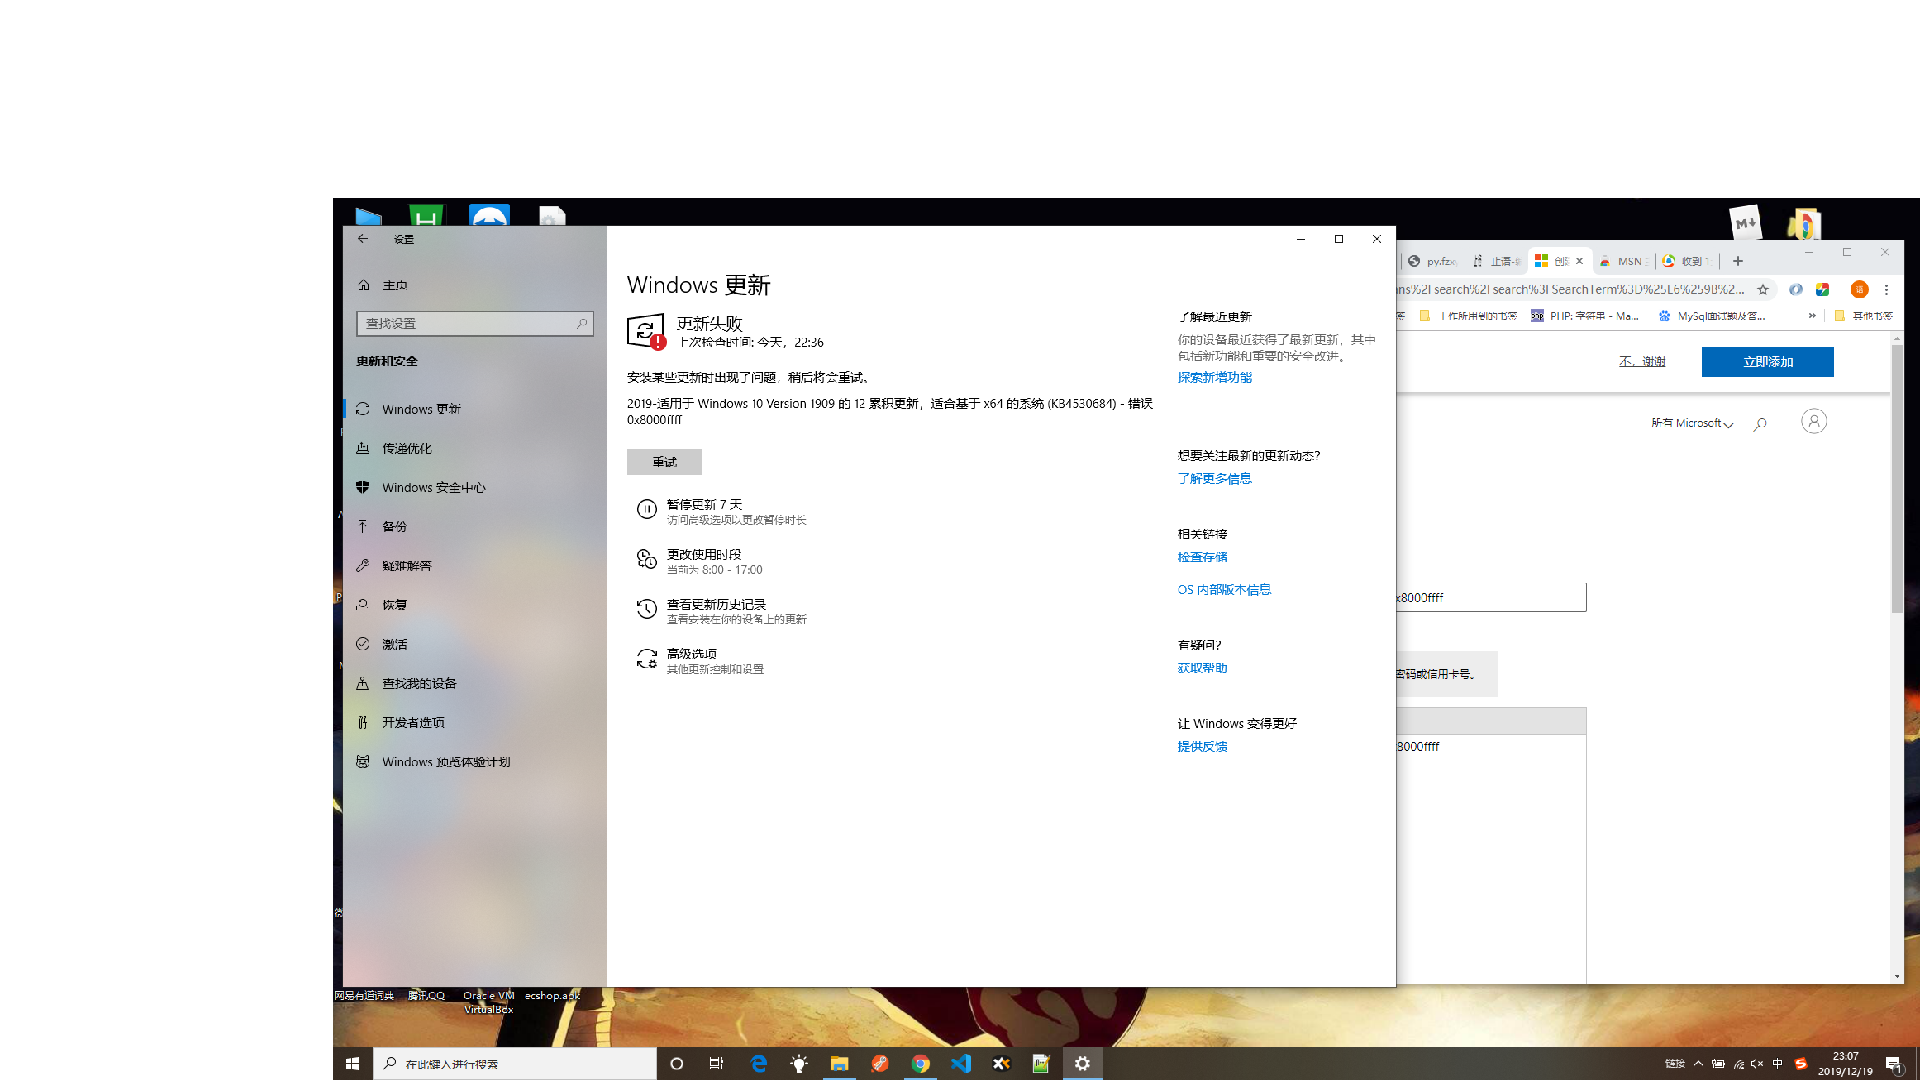Open 备份 in the sidebar
1920x1080 pixels.
point(475,526)
